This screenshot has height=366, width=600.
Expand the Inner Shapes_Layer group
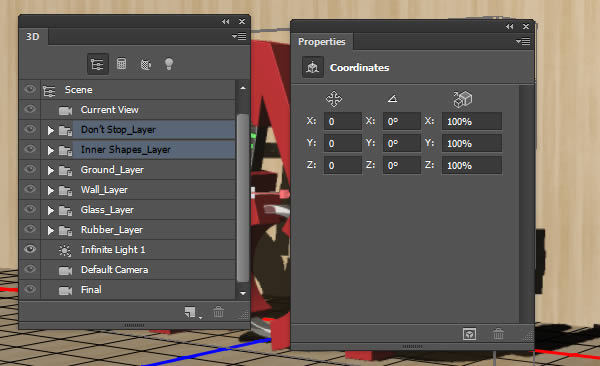click(x=50, y=150)
